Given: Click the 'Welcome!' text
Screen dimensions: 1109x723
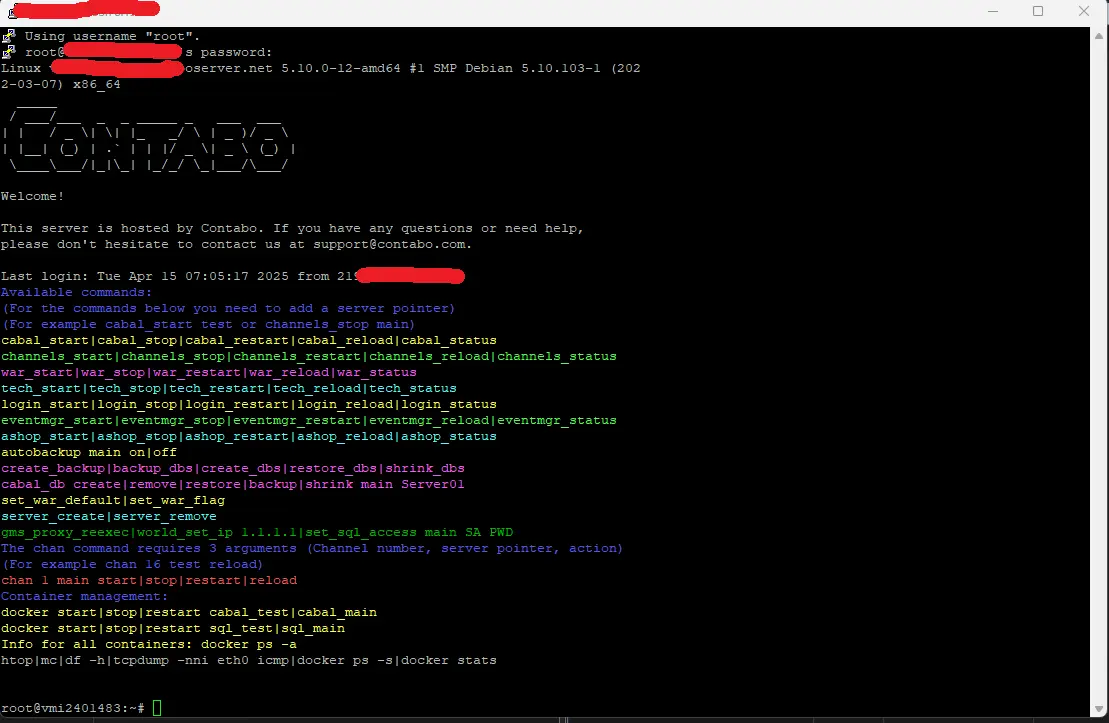Looking at the screenshot, I should pos(33,197).
